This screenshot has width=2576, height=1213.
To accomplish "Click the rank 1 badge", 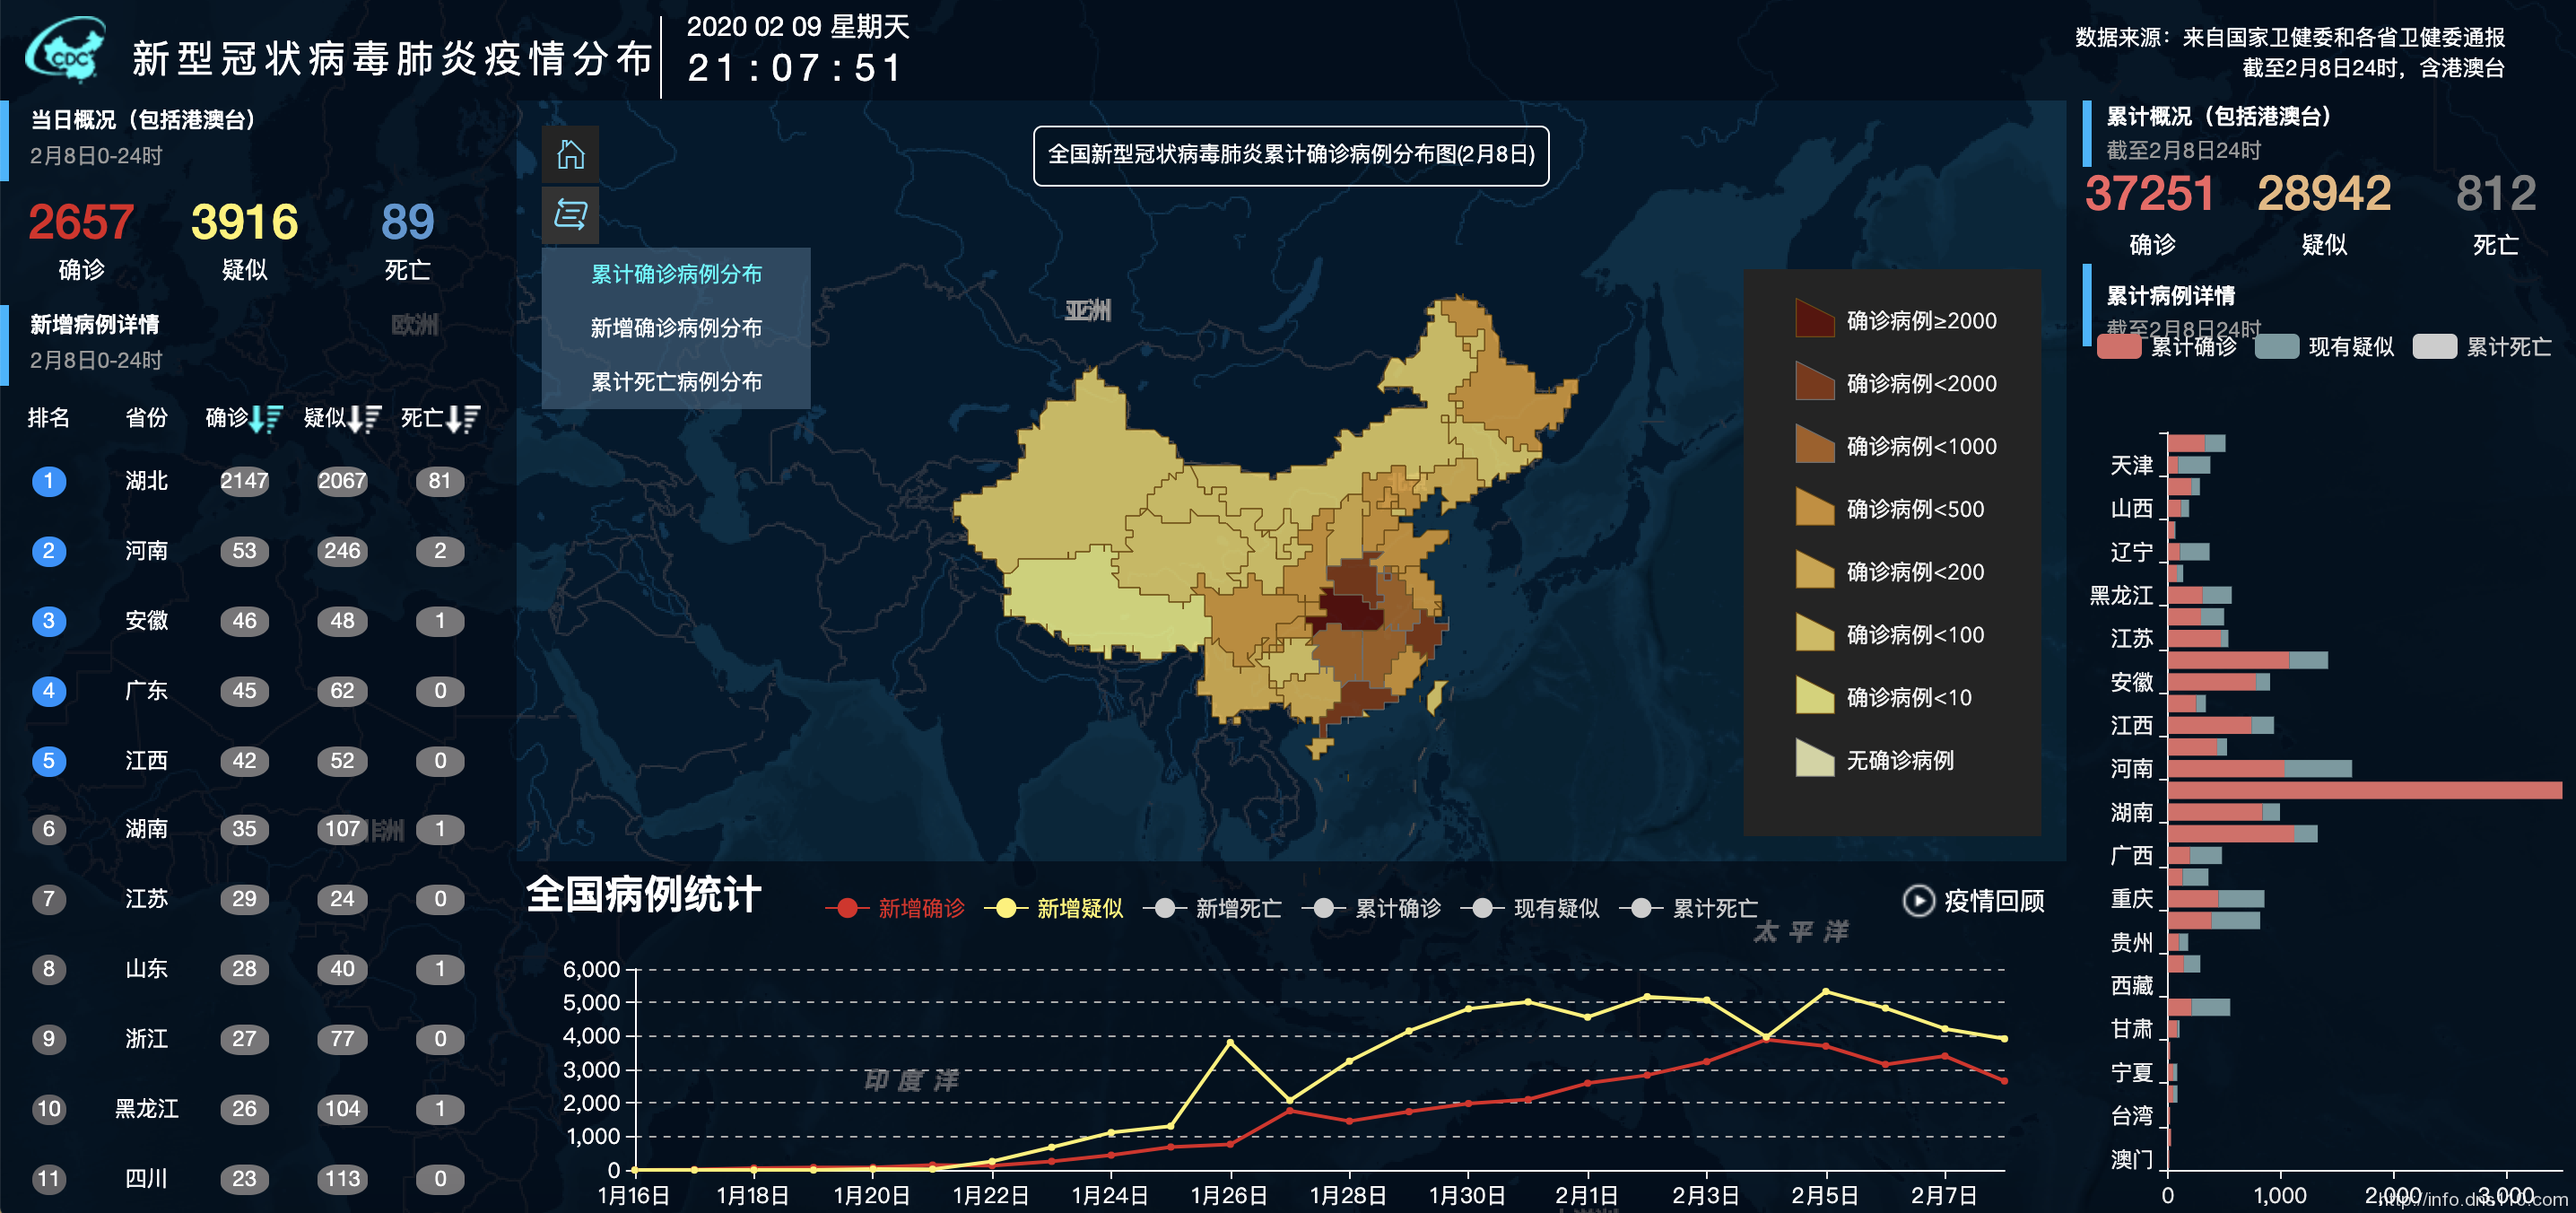I will (49, 481).
